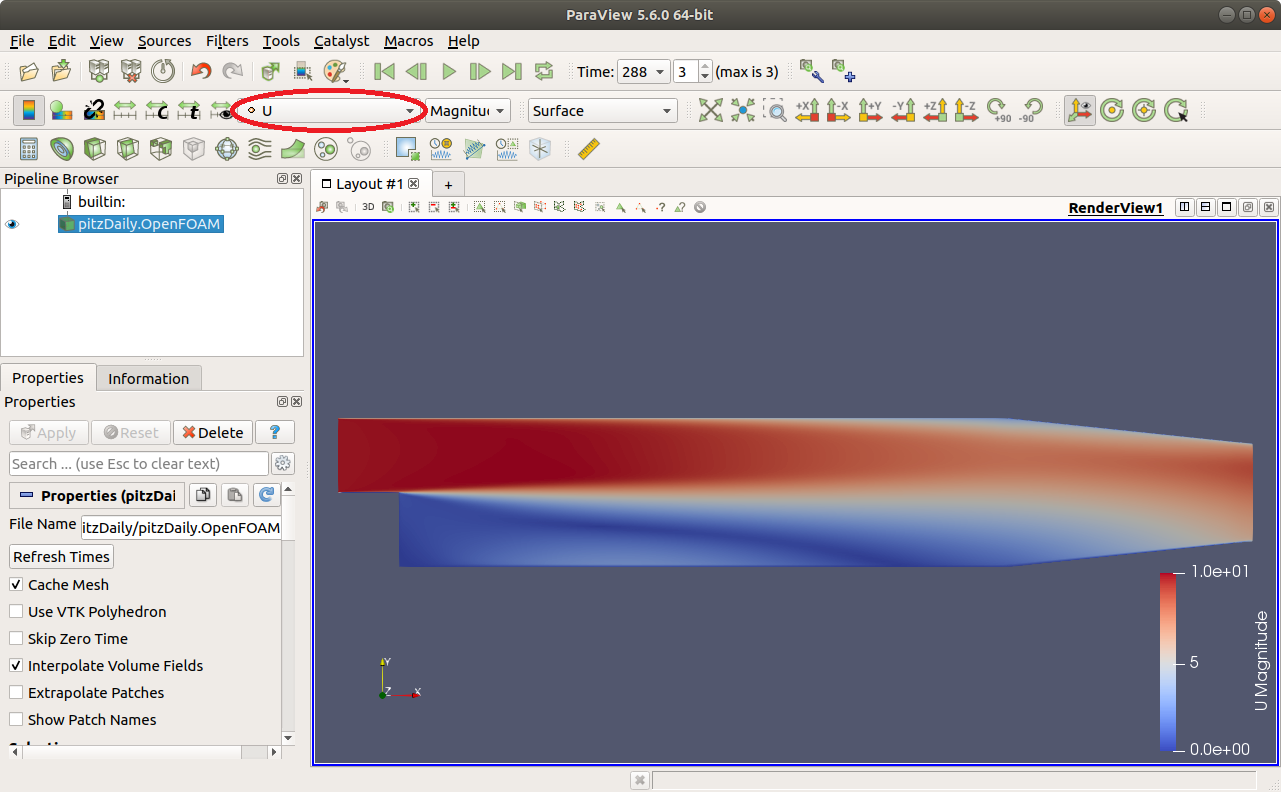Apply the Slice filter icon
This screenshot has width=1281, height=792.
[128, 149]
